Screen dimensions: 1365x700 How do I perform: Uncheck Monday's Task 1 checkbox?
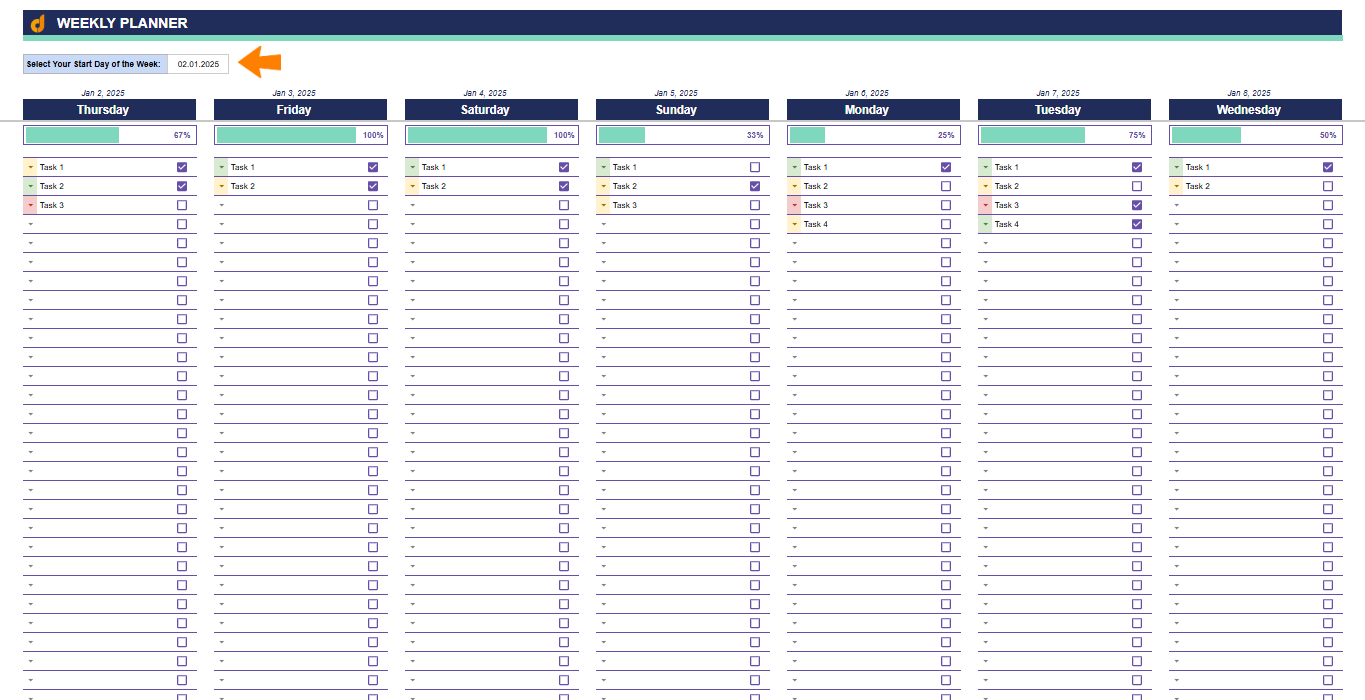(x=946, y=167)
